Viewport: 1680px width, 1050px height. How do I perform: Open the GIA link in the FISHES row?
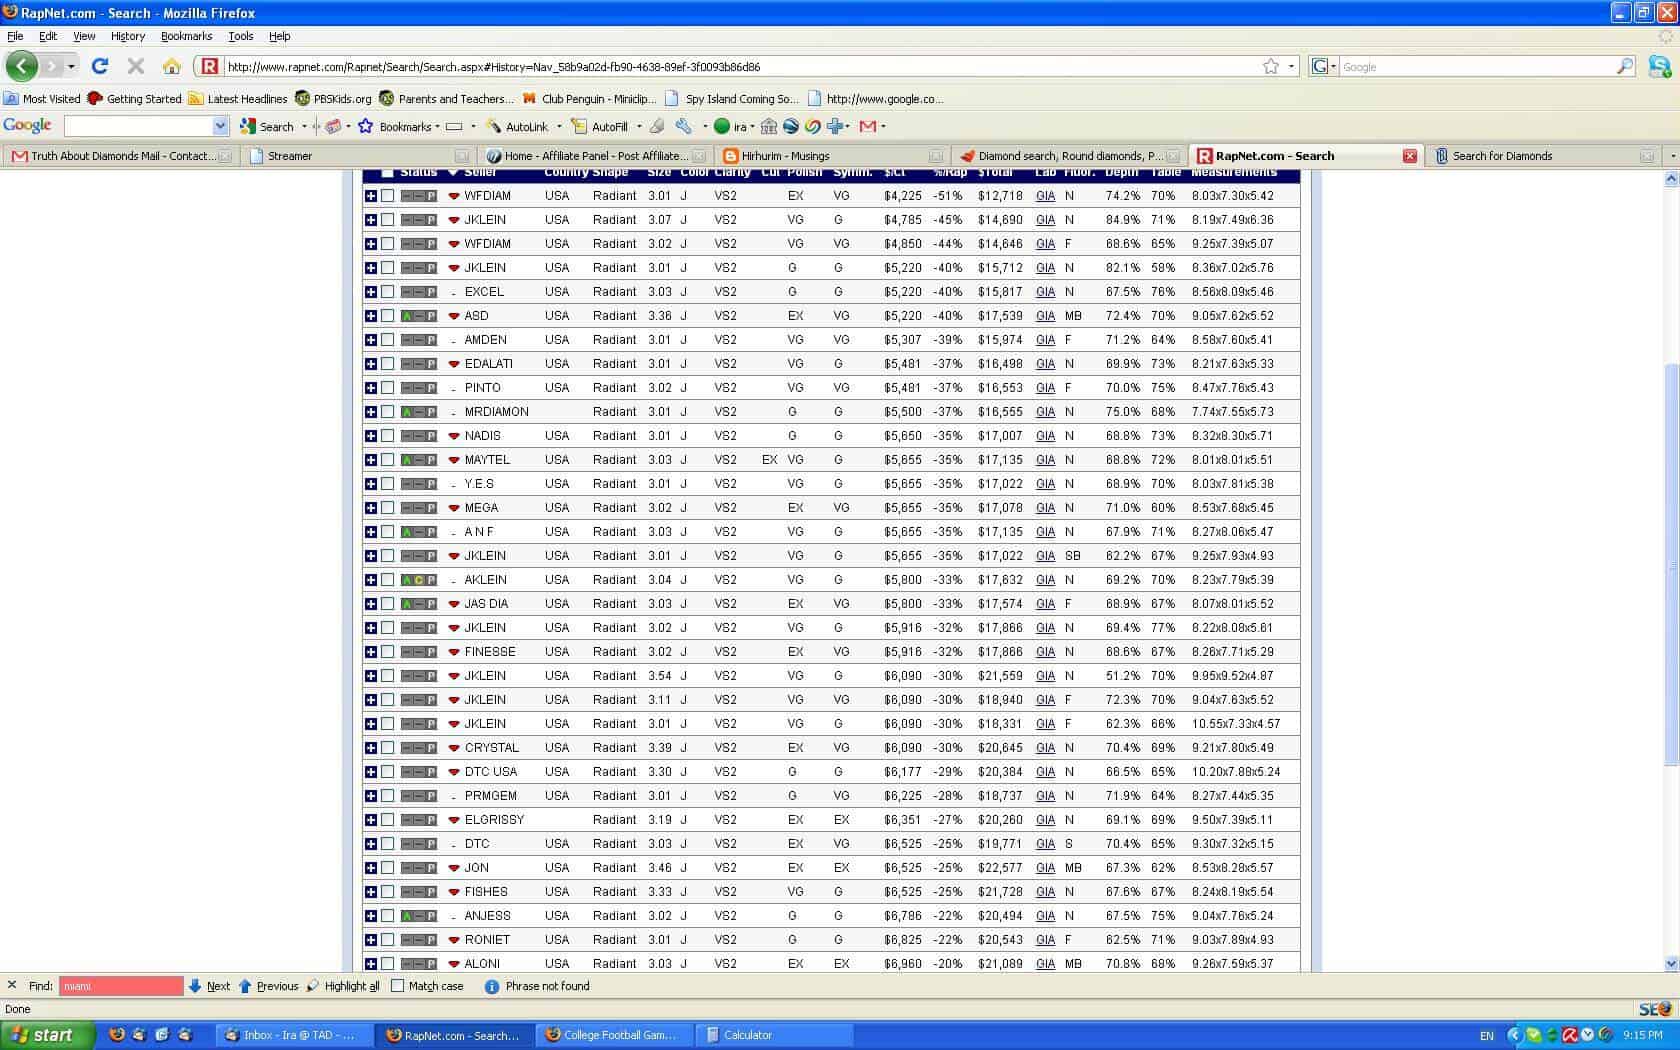click(1045, 892)
